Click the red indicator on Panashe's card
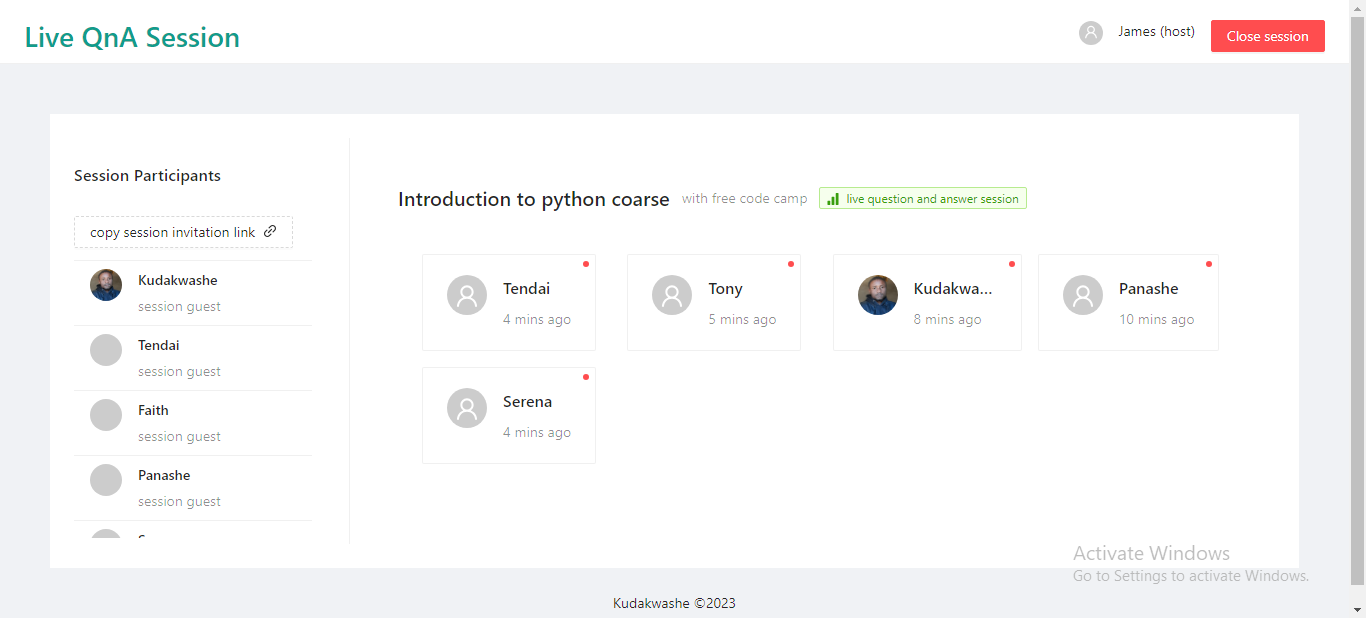The width and height of the screenshot is (1366, 618). (1208, 263)
